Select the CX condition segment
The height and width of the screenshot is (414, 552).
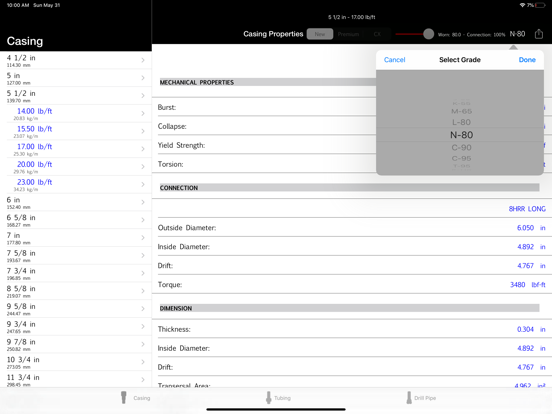[x=377, y=34]
